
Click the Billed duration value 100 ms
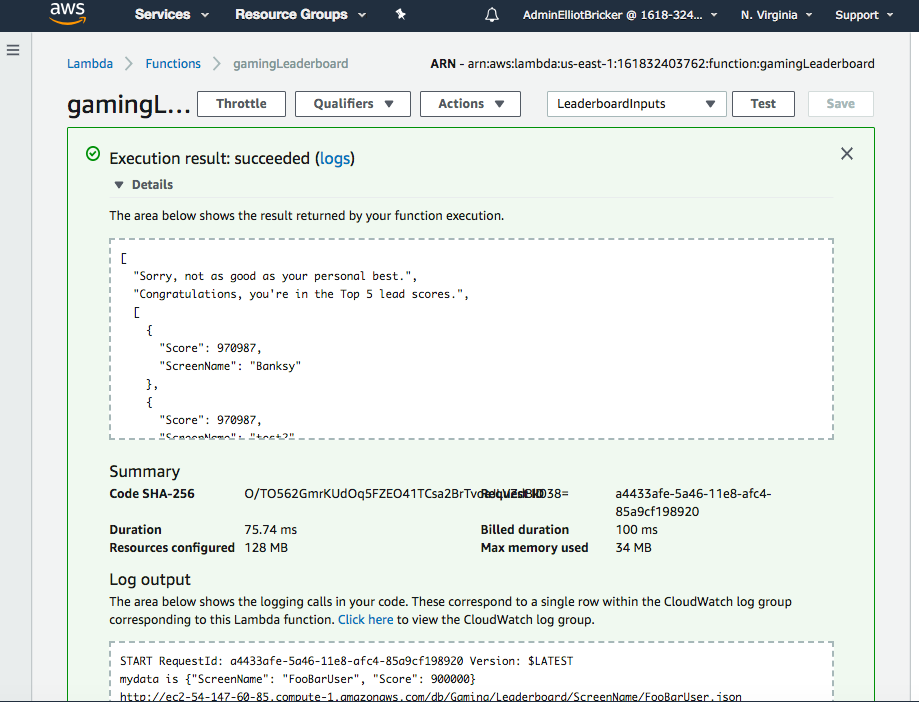[637, 530]
